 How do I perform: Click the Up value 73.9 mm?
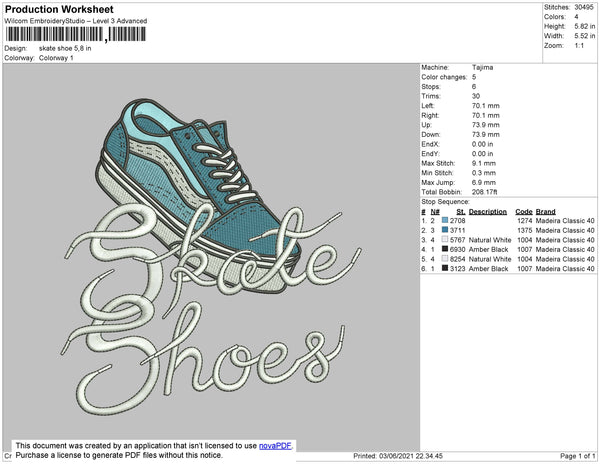click(x=486, y=125)
